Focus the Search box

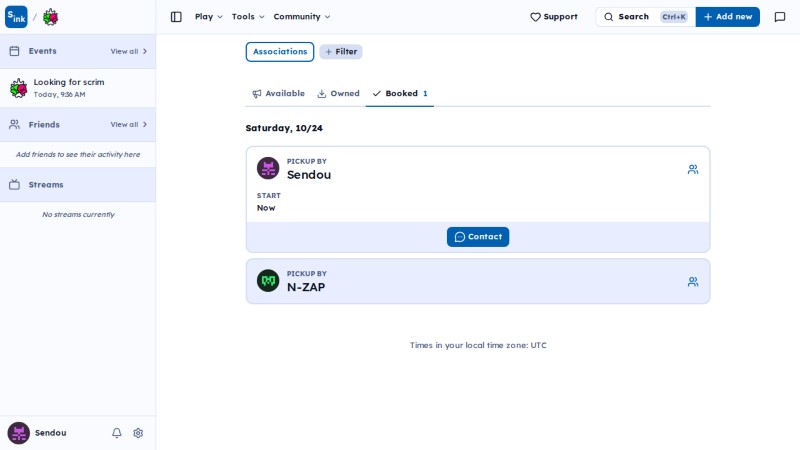tap(645, 17)
